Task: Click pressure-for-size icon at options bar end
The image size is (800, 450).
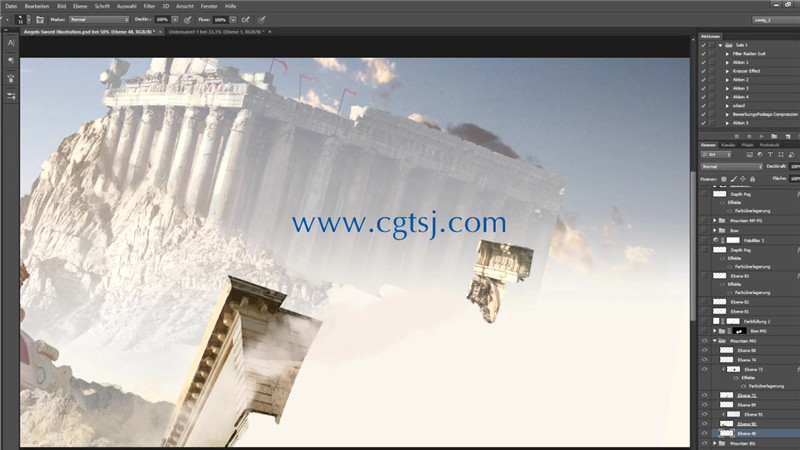Action: (262, 19)
